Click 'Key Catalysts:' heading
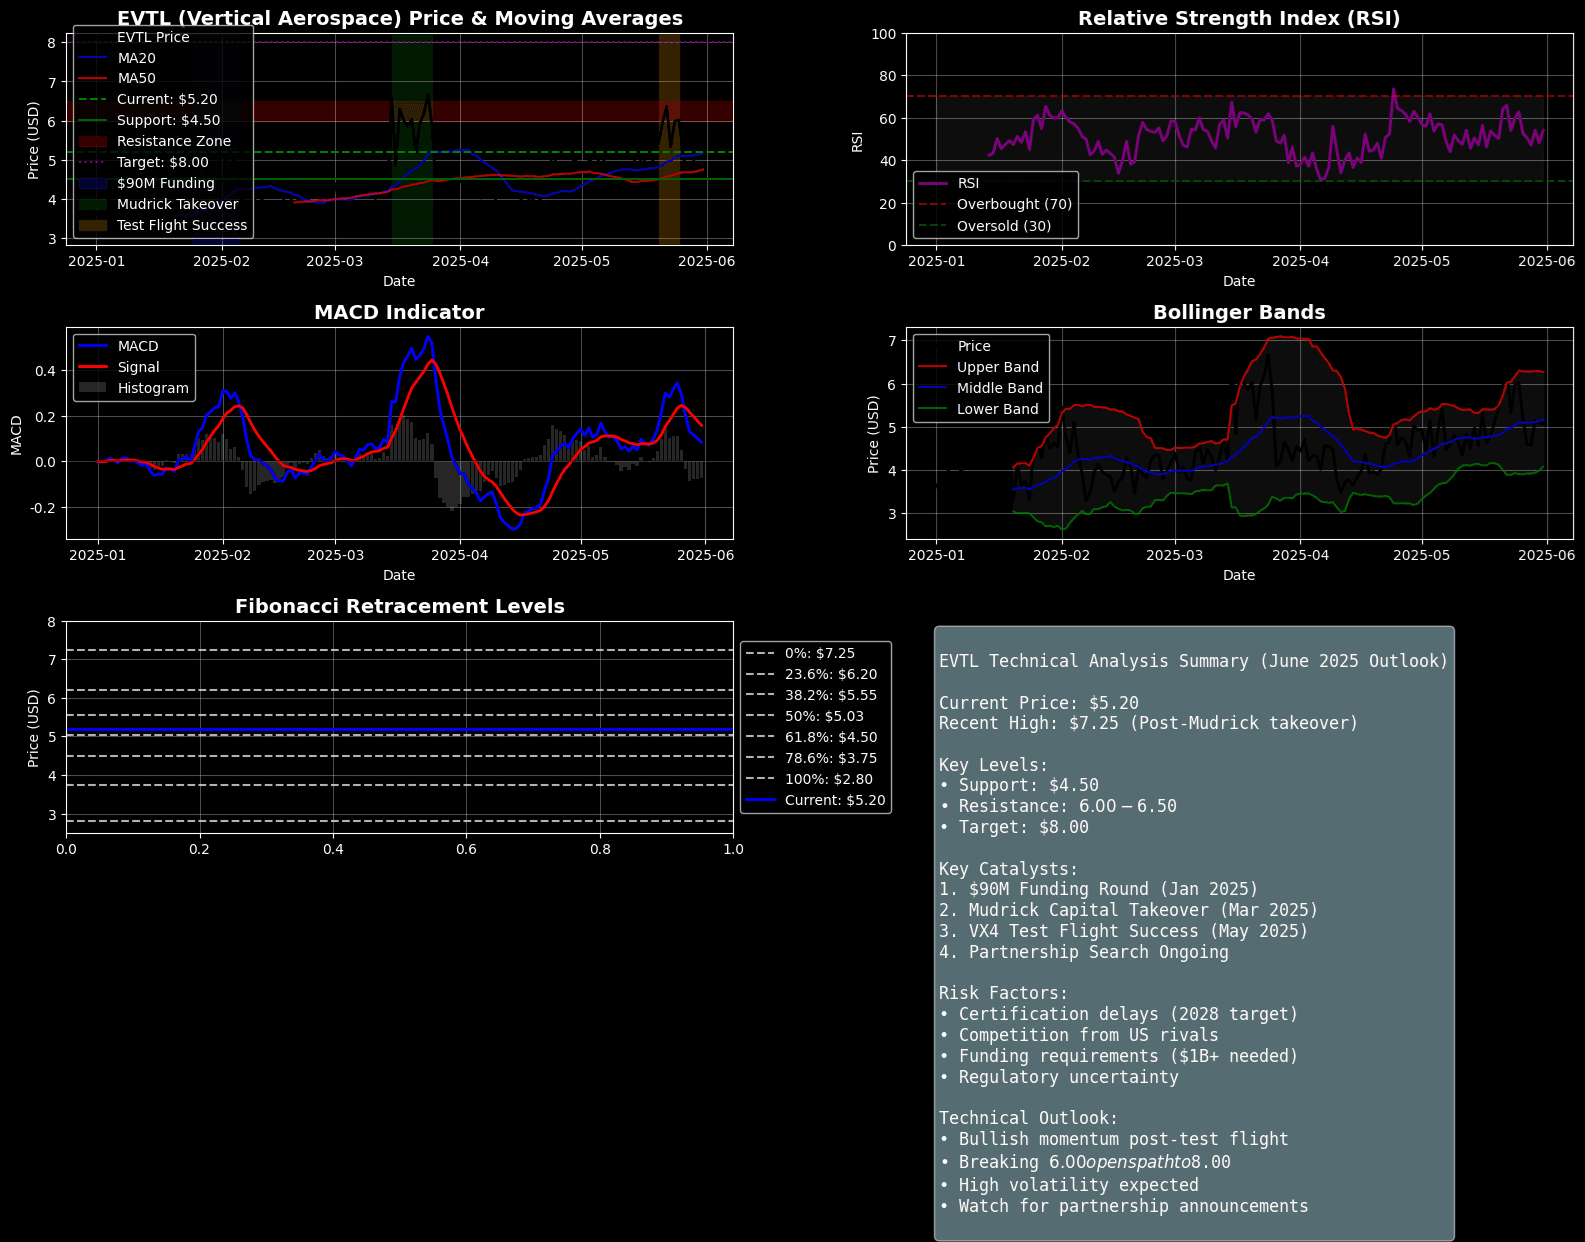This screenshot has width=1585, height=1242. click(1009, 869)
